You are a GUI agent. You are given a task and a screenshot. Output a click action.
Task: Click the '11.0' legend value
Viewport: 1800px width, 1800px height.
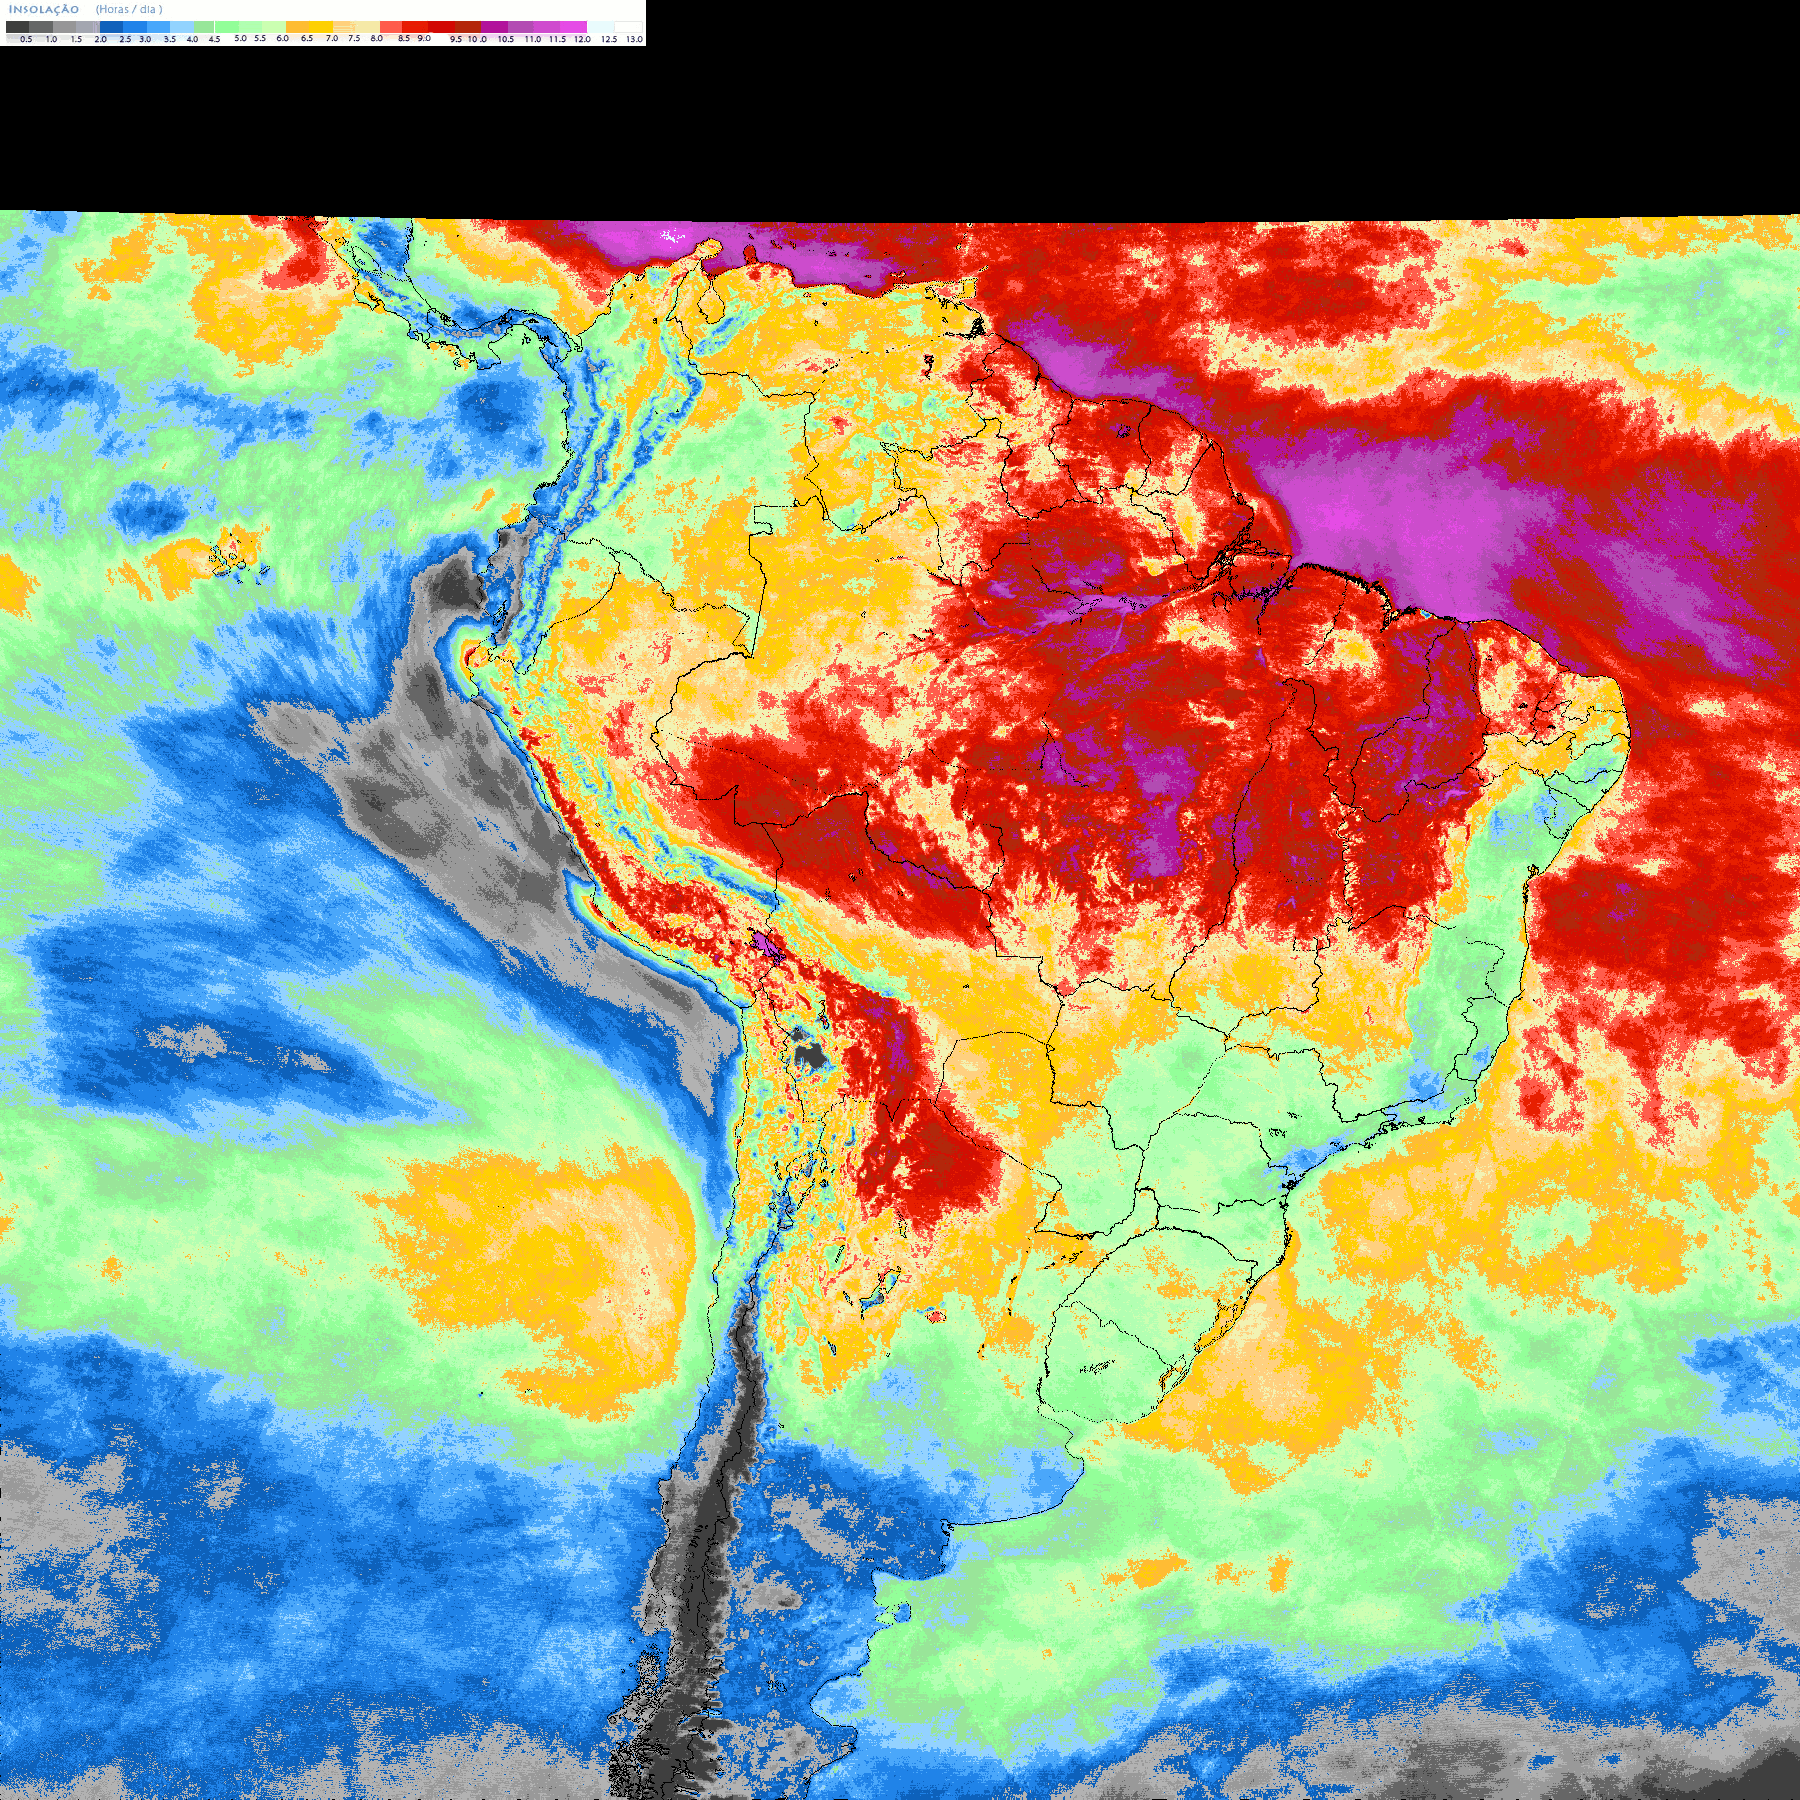click(533, 39)
